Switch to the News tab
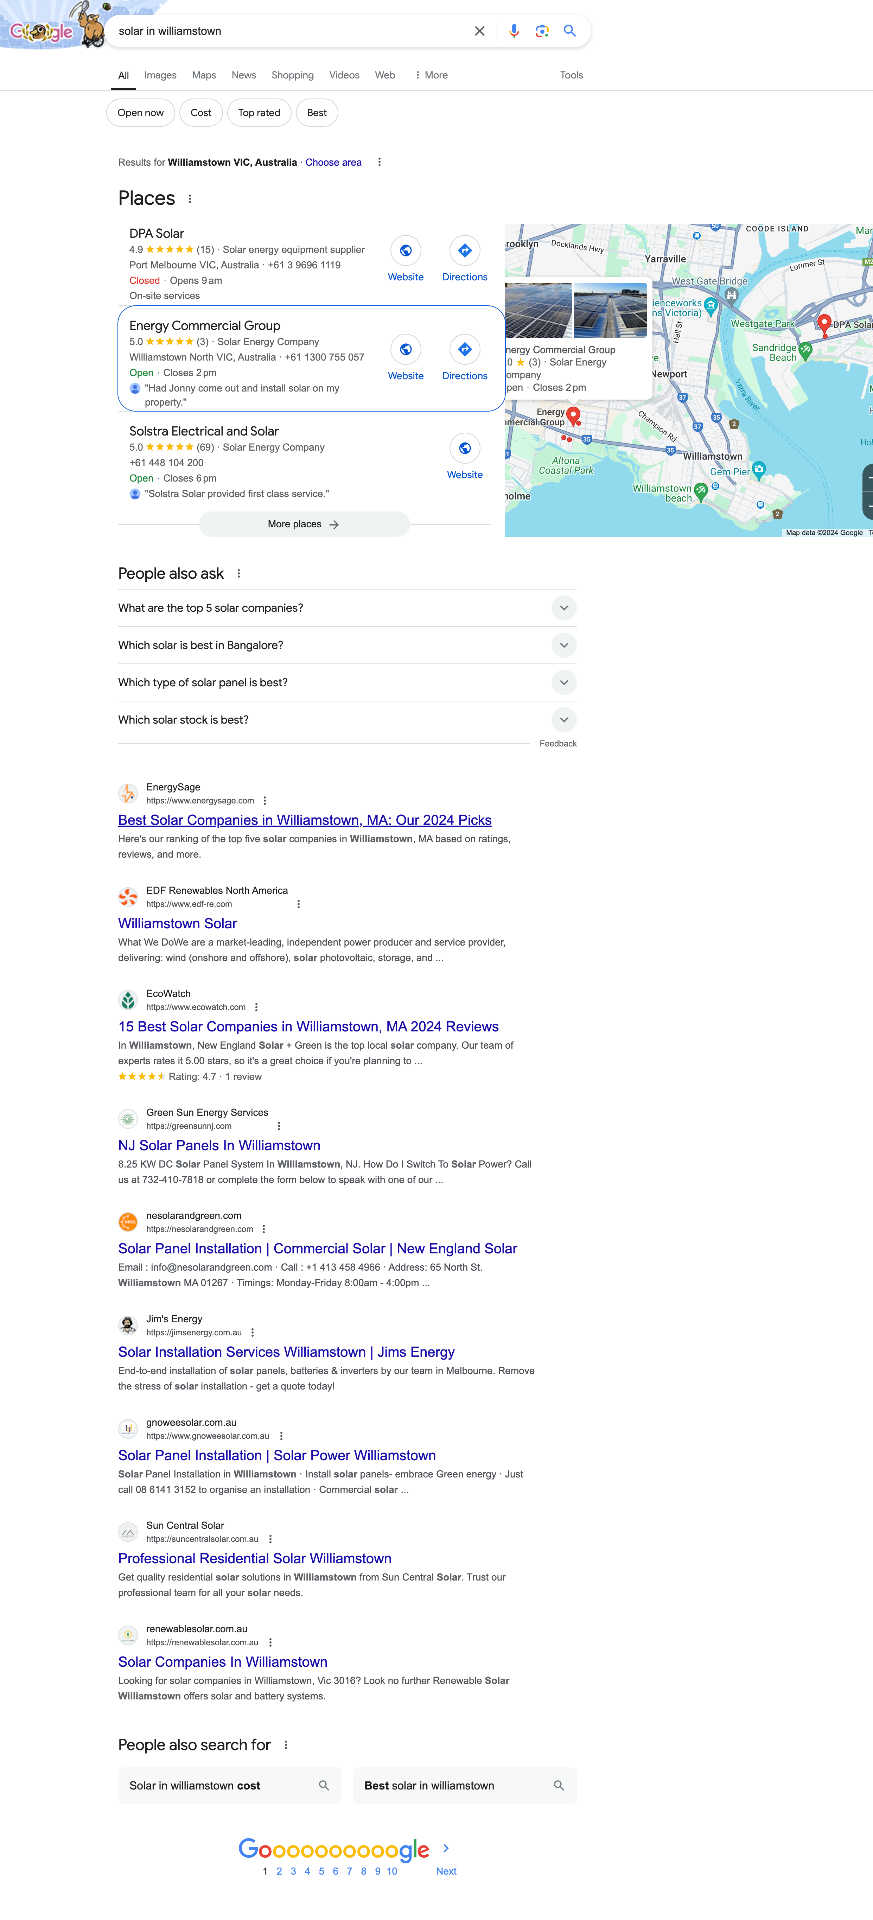The width and height of the screenshot is (873, 1920). 244,75
